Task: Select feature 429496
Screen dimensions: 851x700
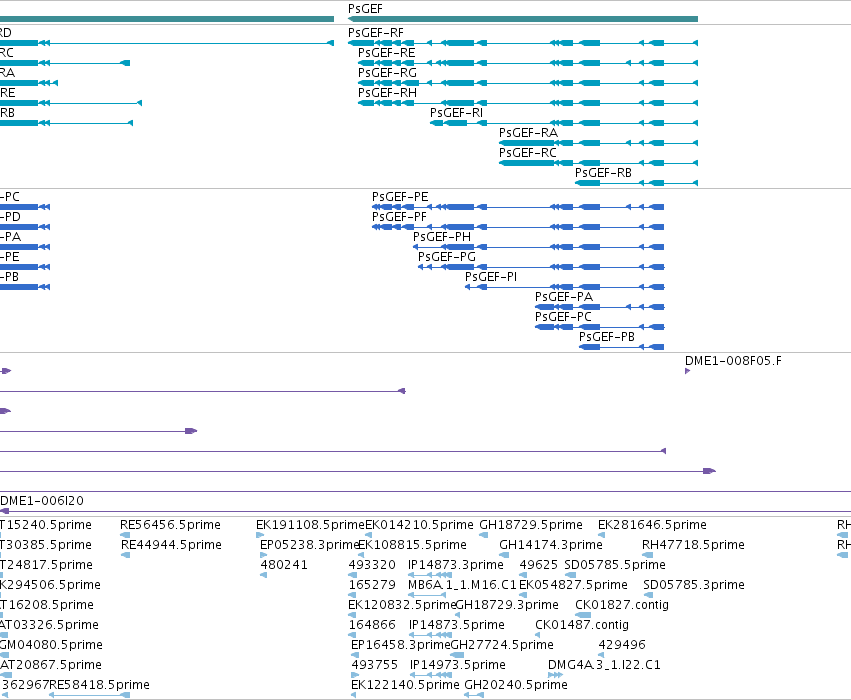Action: [621, 645]
